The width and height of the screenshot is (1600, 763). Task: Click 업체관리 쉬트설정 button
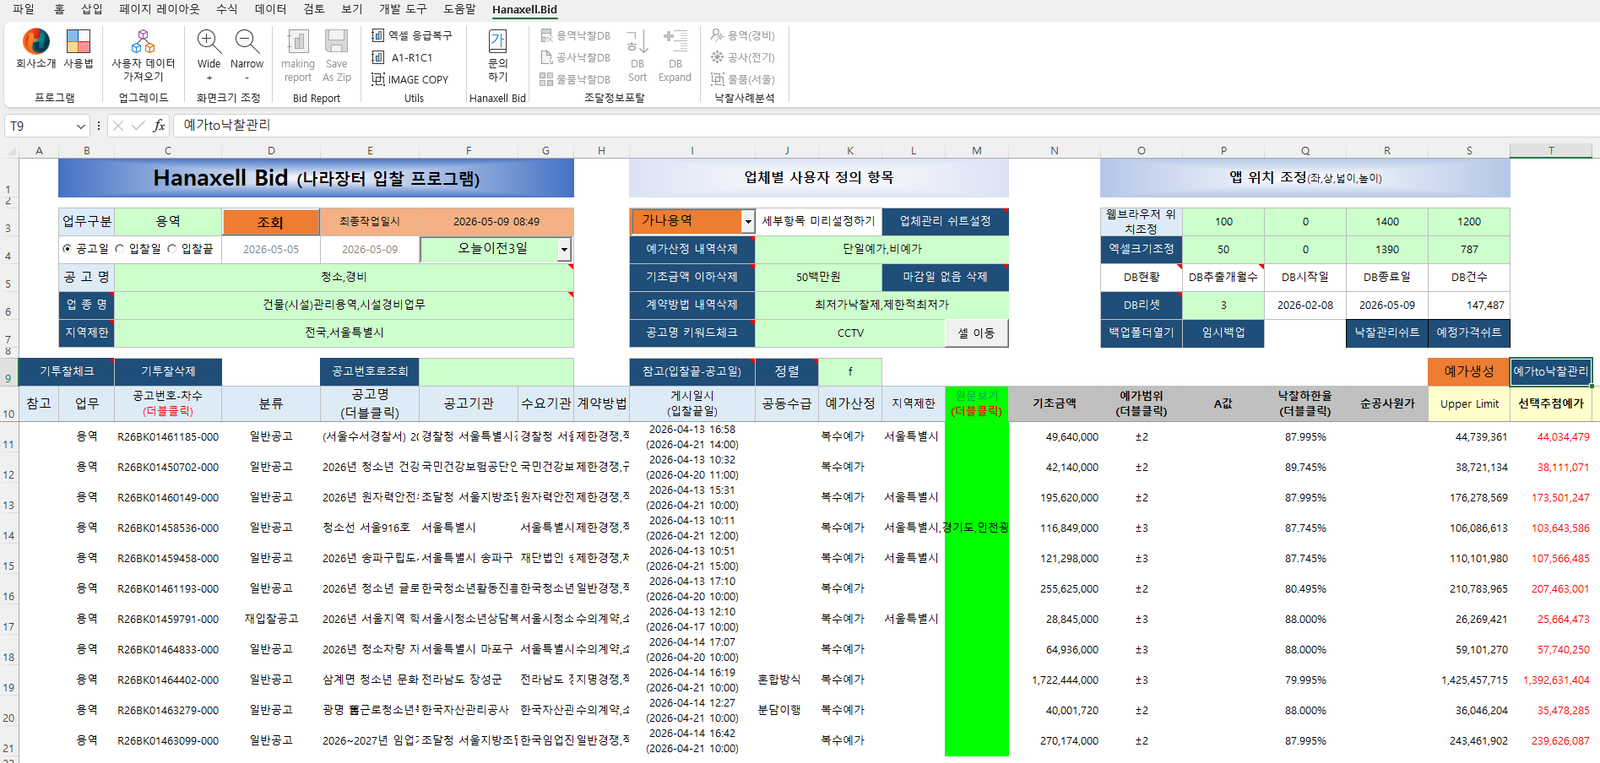coord(945,221)
